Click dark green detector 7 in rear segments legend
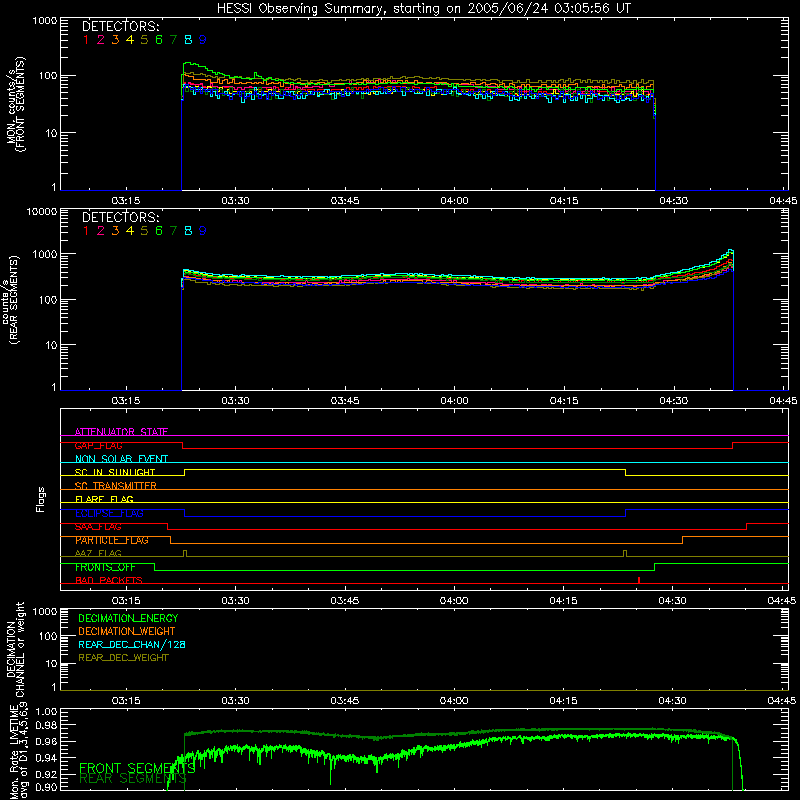The width and height of the screenshot is (800, 800). coord(173,231)
